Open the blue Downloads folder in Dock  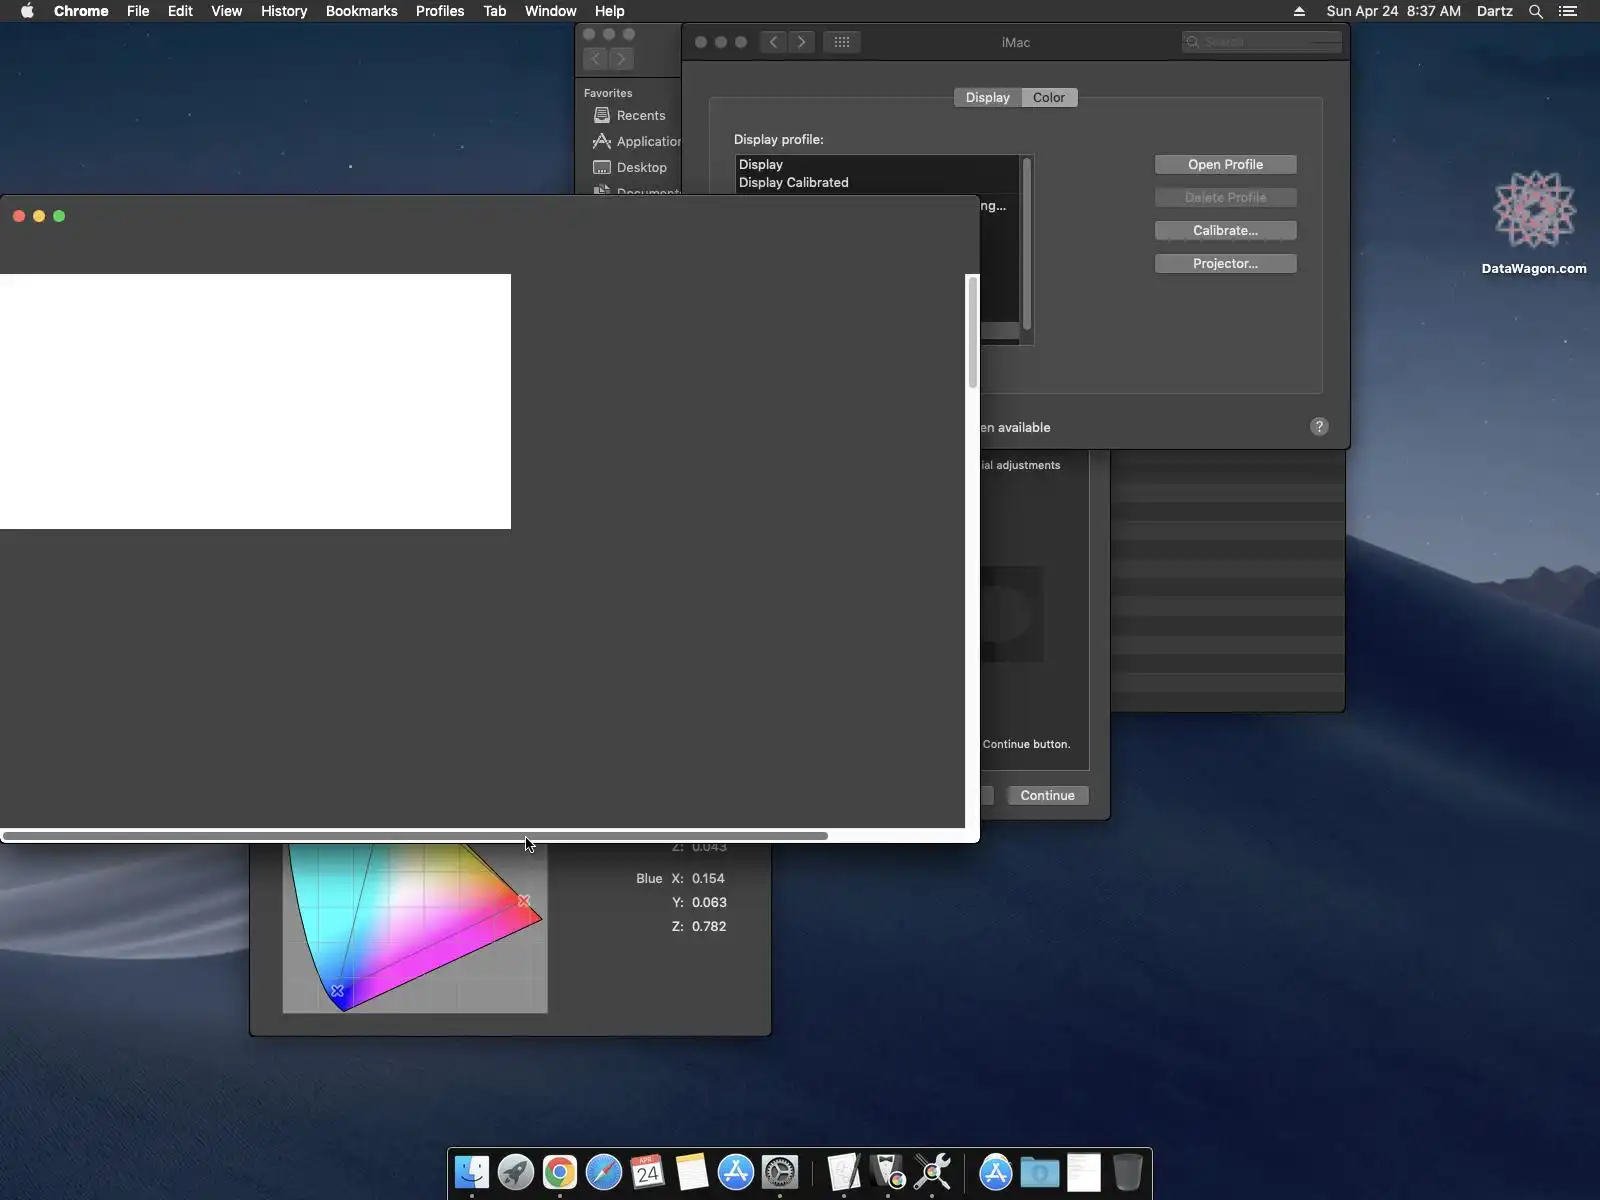click(1040, 1172)
